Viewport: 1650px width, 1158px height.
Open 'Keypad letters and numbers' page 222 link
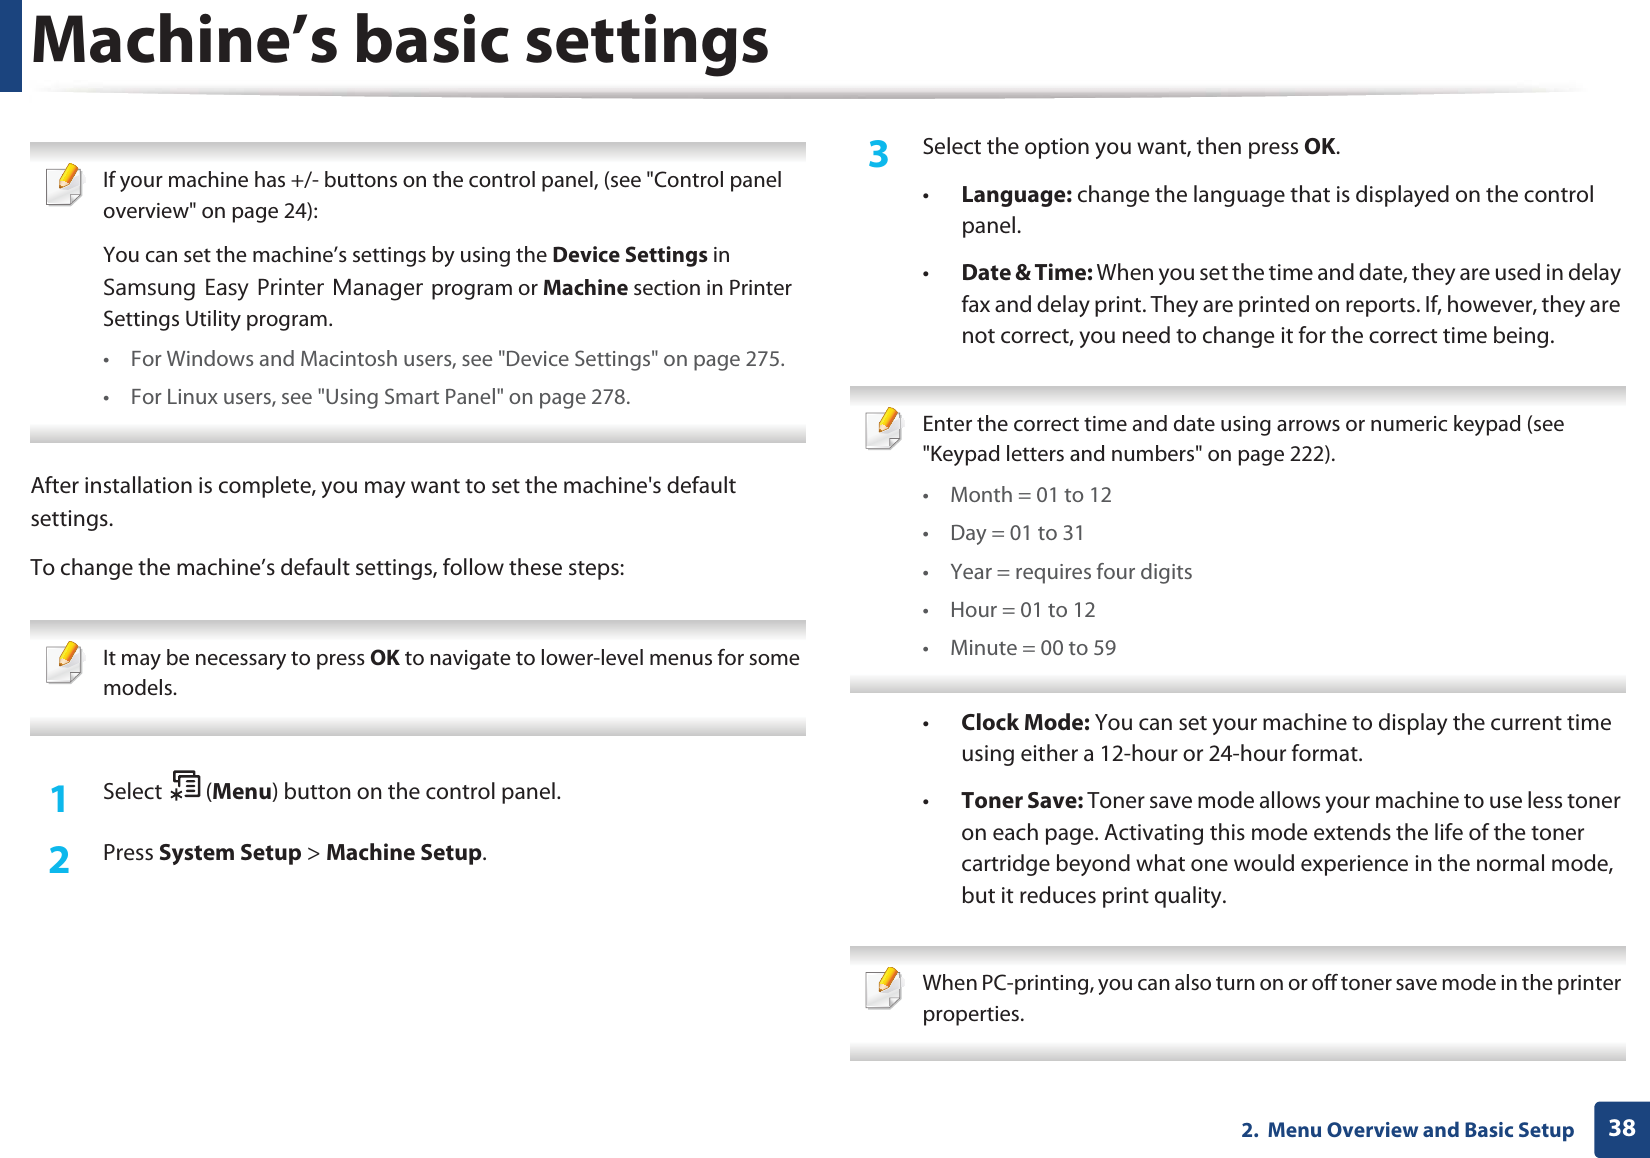coord(1128,454)
